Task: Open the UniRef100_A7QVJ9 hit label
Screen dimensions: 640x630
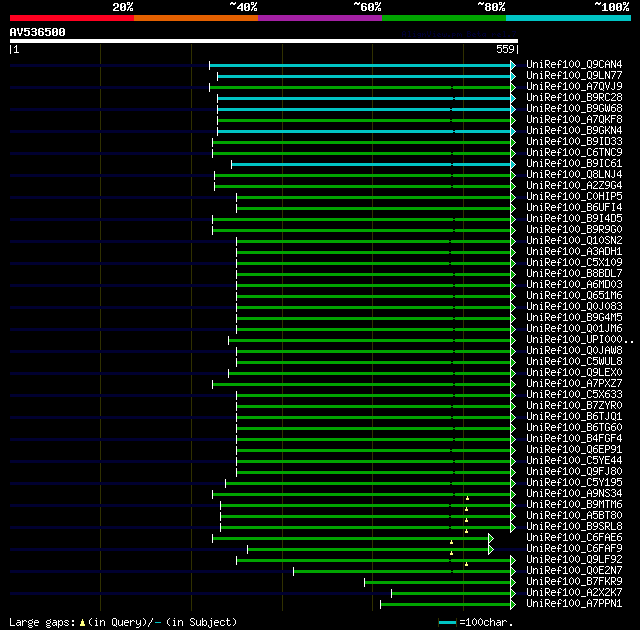Action: tap(574, 87)
